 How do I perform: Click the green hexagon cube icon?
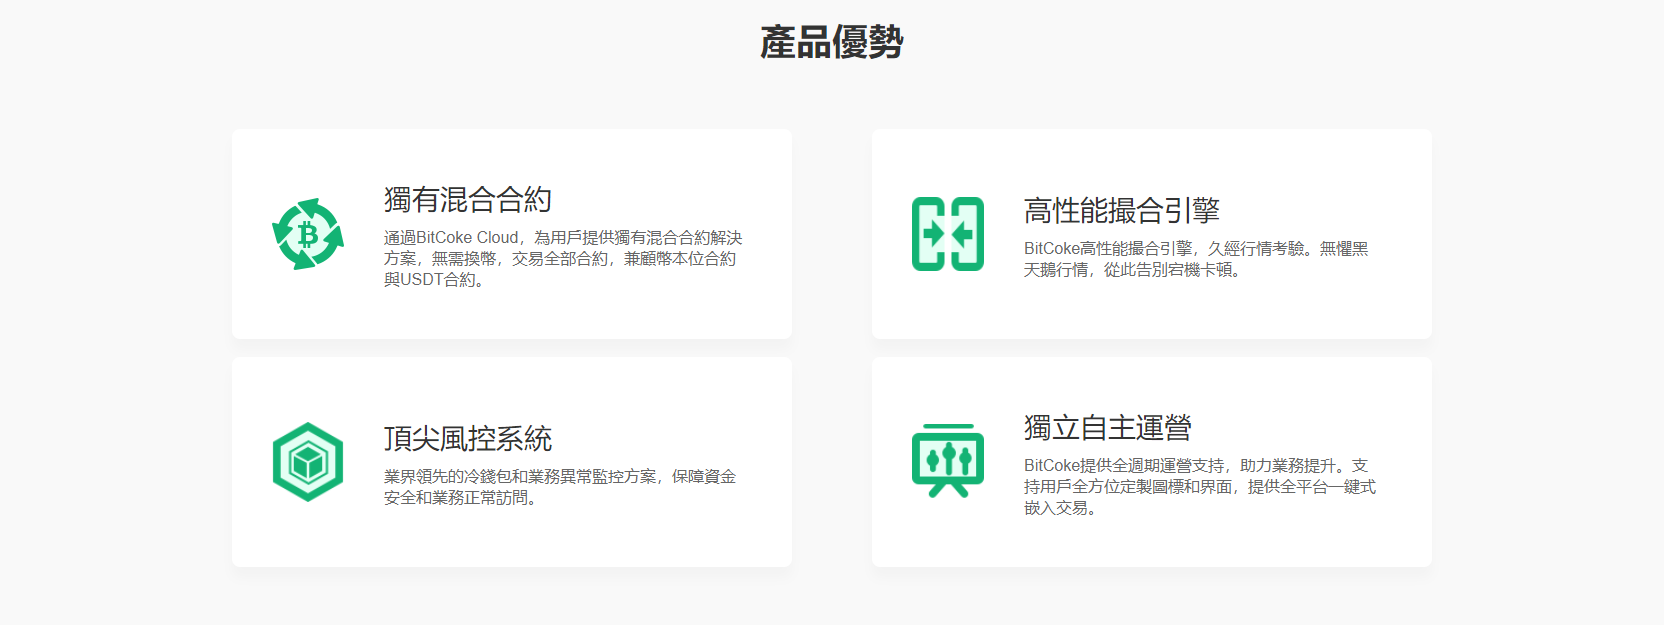pyautogui.click(x=308, y=462)
